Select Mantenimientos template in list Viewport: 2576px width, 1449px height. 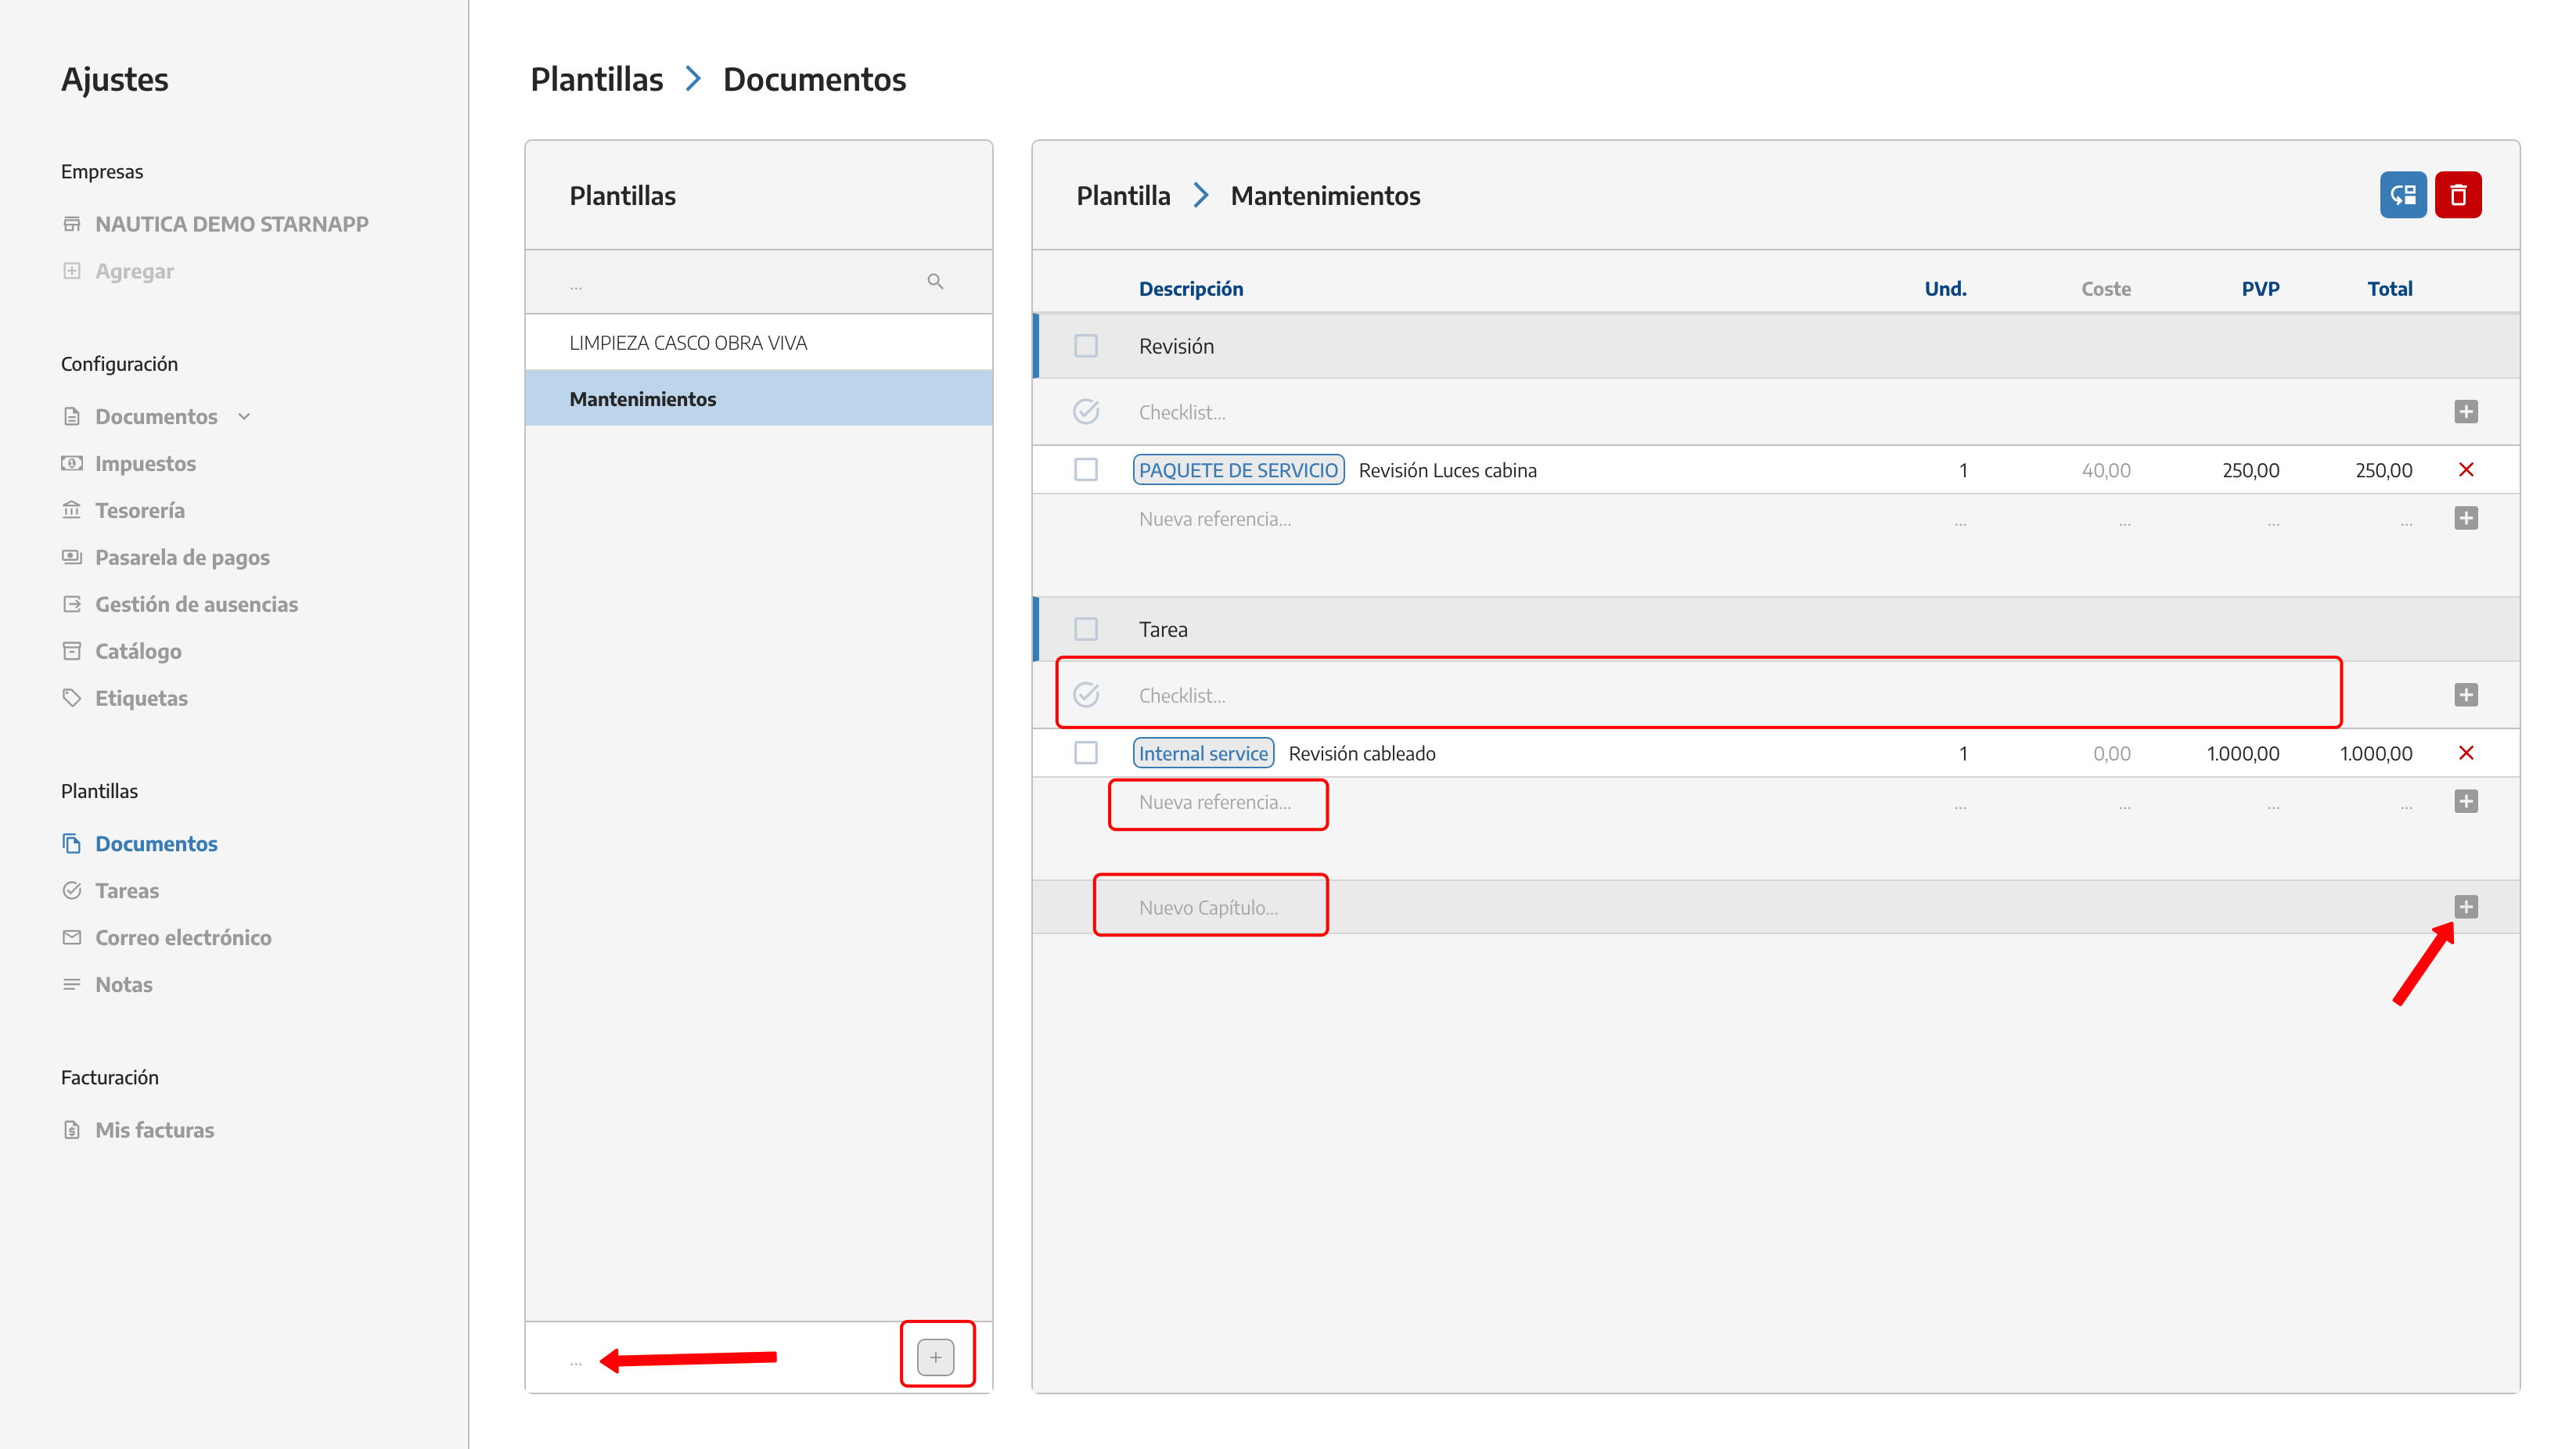[x=759, y=399]
